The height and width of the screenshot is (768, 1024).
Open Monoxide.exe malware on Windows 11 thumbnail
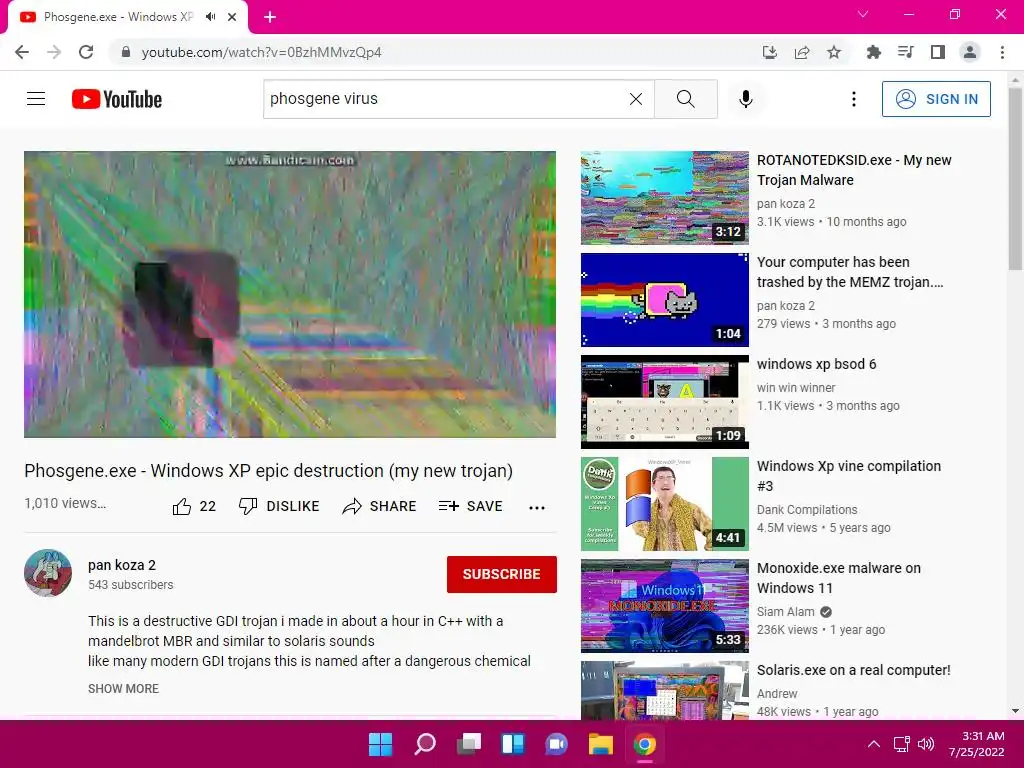664,605
